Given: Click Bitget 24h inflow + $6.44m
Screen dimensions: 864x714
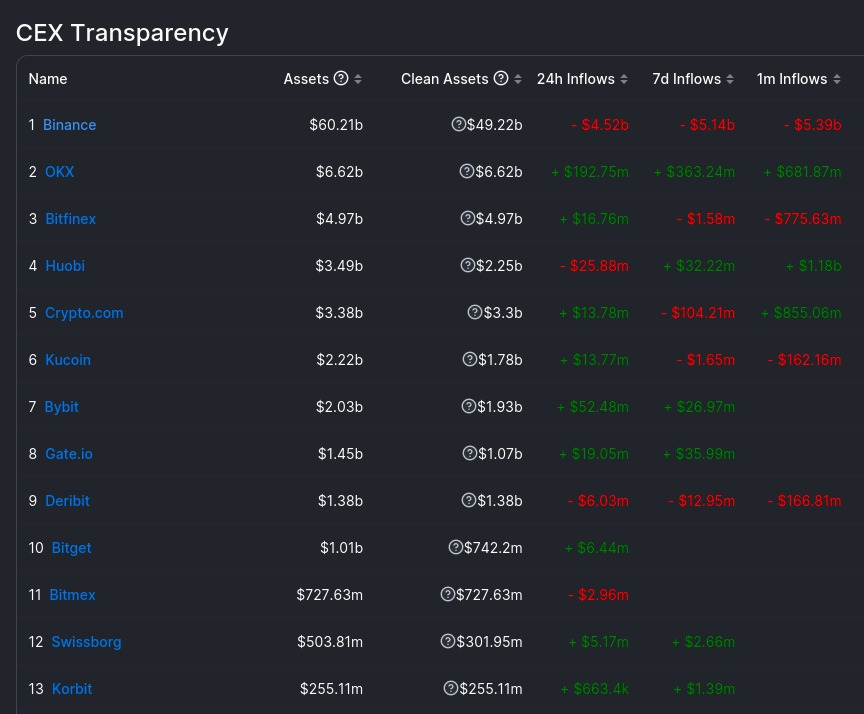Looking at the screenshot, I should click(597, 548).
